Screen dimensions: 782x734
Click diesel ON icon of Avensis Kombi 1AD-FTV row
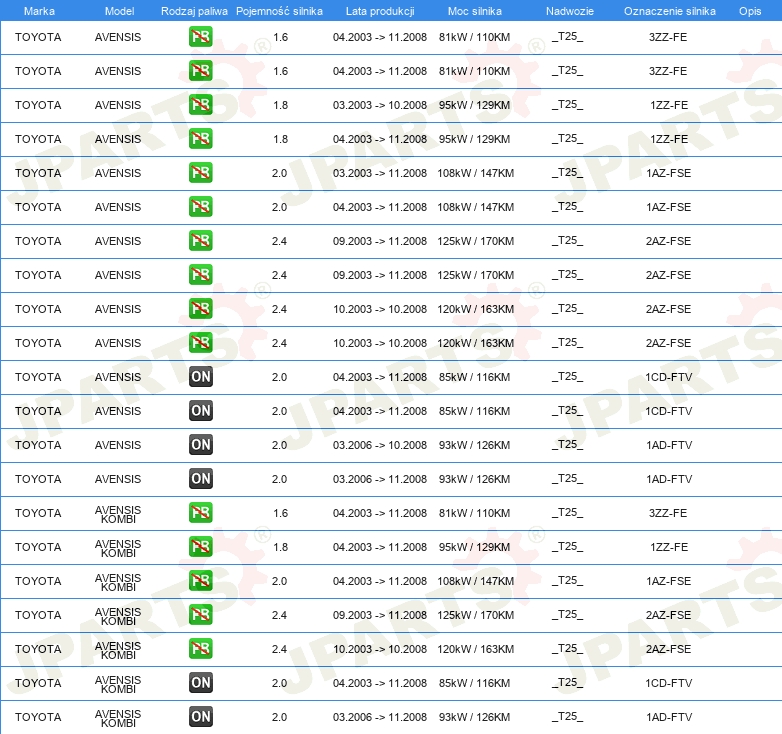pos(200,717)
